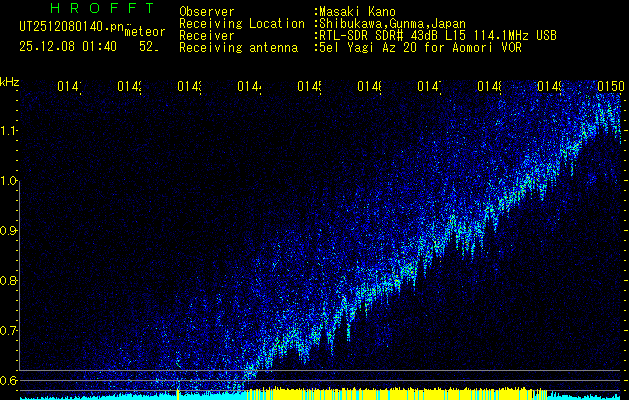Click the observer name Masaki Kano
This screenshot has width=629, height=400.
click(x=357, y=12)
